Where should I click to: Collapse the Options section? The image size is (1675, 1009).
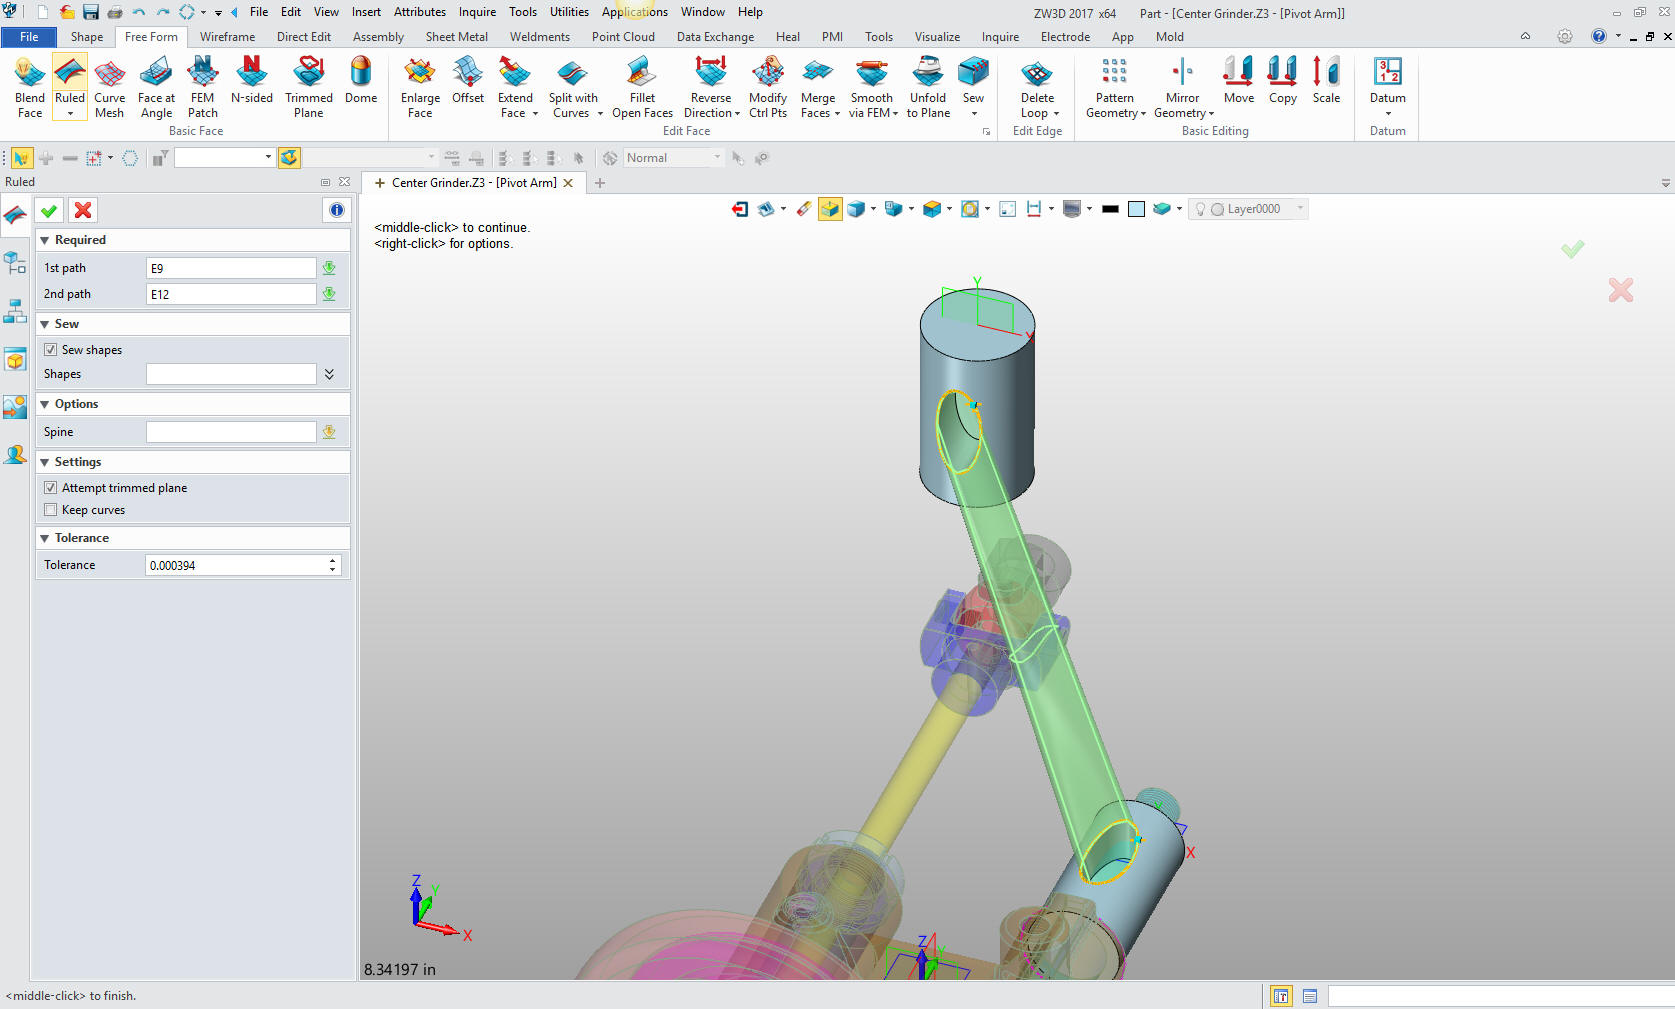tap(45, 405)
